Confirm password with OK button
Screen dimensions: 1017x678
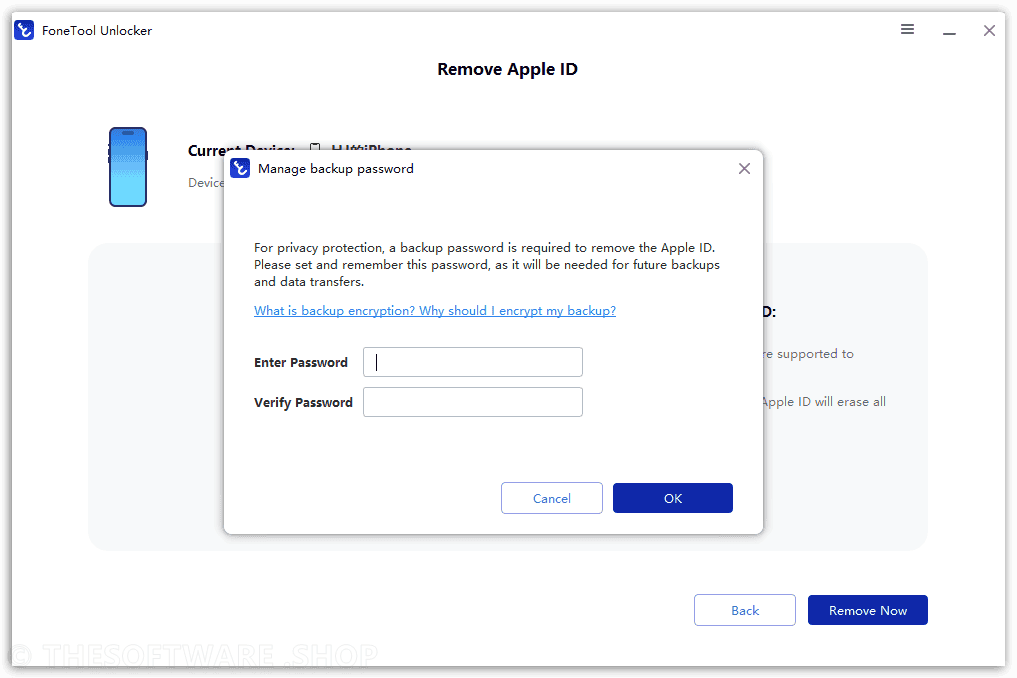673,498
